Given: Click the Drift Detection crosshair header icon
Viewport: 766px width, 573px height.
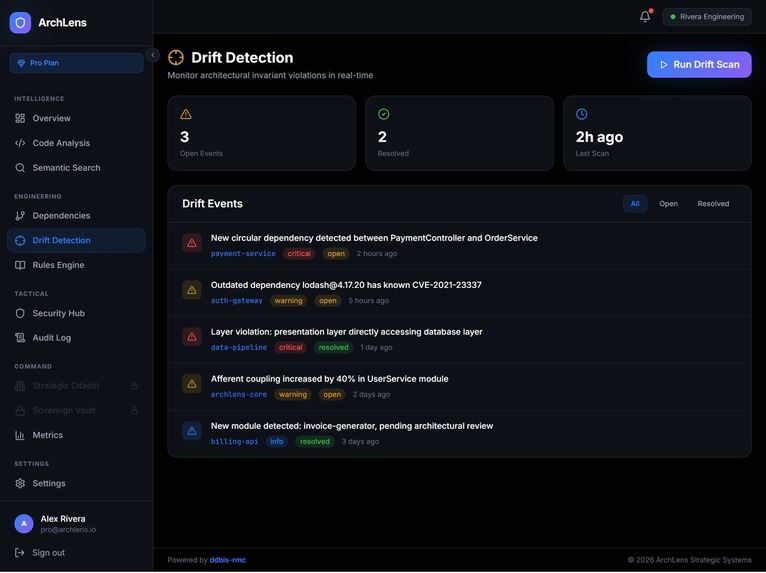Looking at the screenshot, I should click(x=176, y=58).
